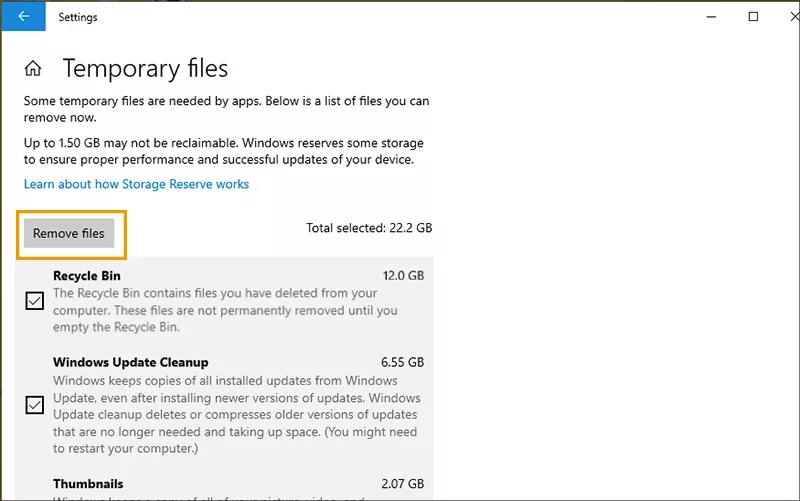Click the 2.07 GB Thumbnails size

pyautogui.click(x=403, y=483)
